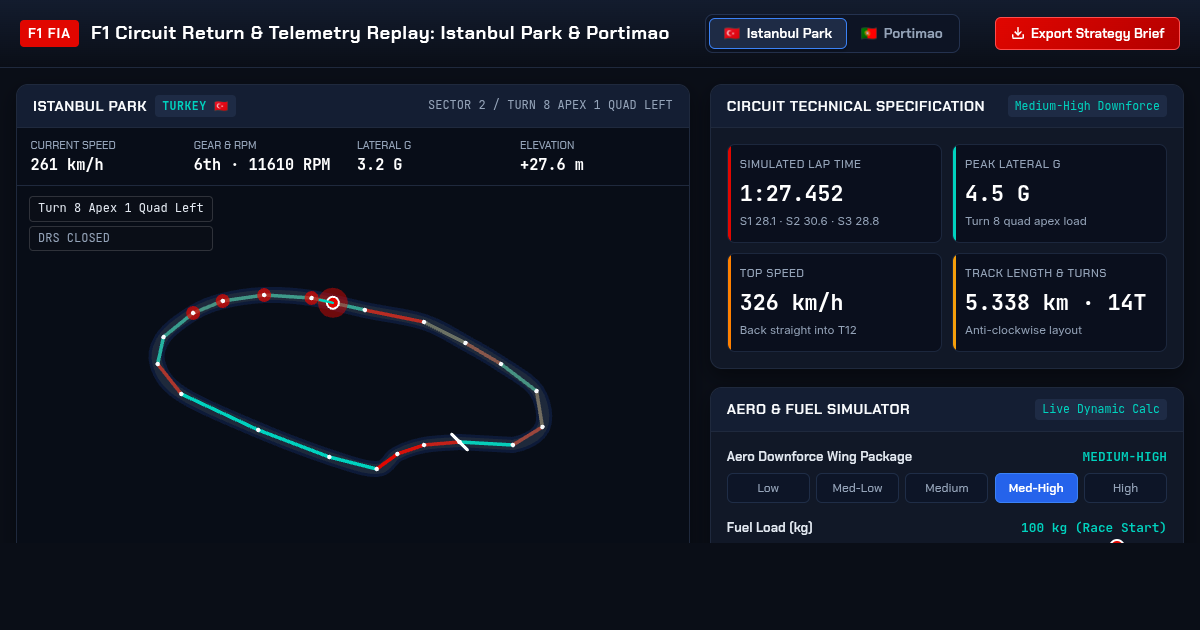This screenshot has height=630, width=1200.
Task: Open the Peak Lateral G card
Action: click(x=1060, y=193)
